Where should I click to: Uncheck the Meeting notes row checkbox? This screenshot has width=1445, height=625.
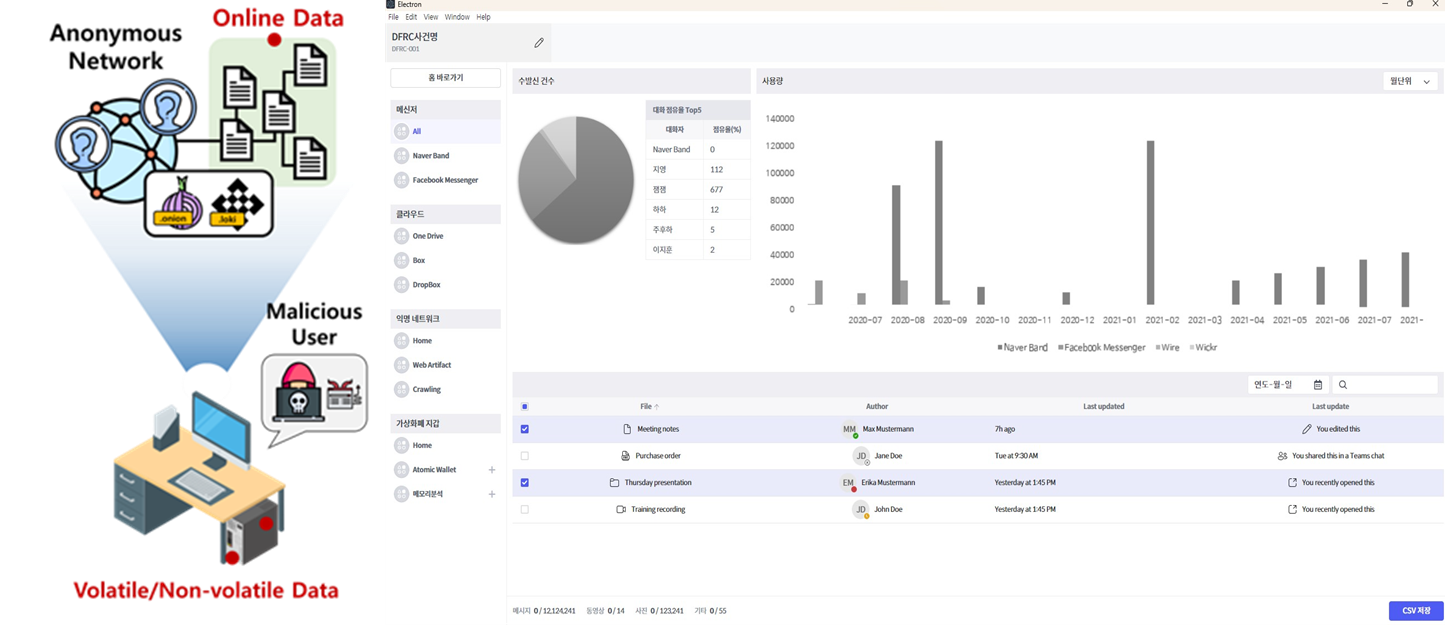point(525,429)
